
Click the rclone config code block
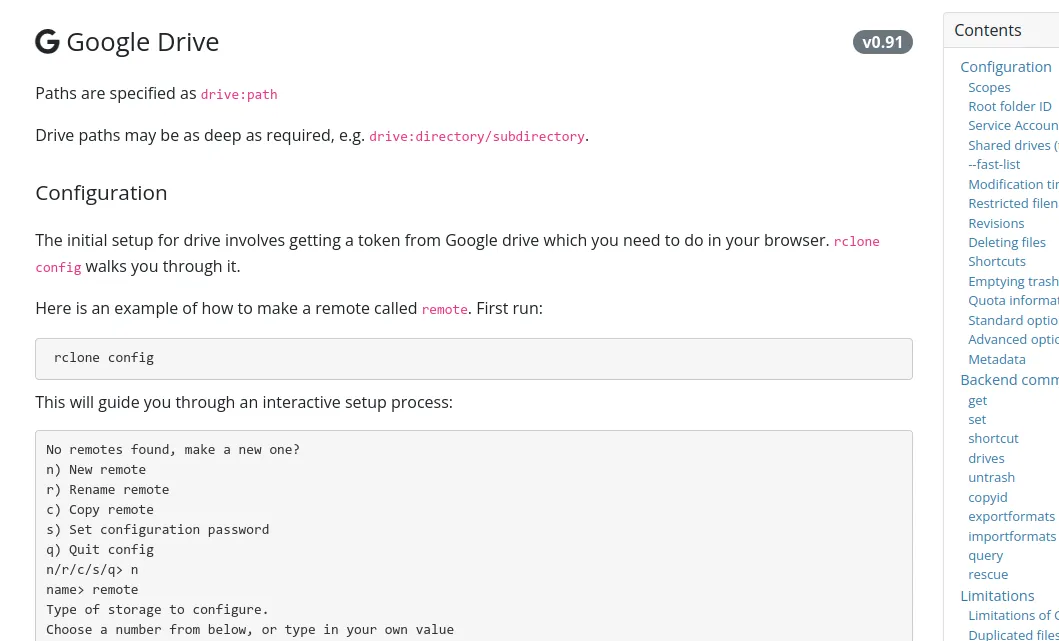[x=473, y=358]
